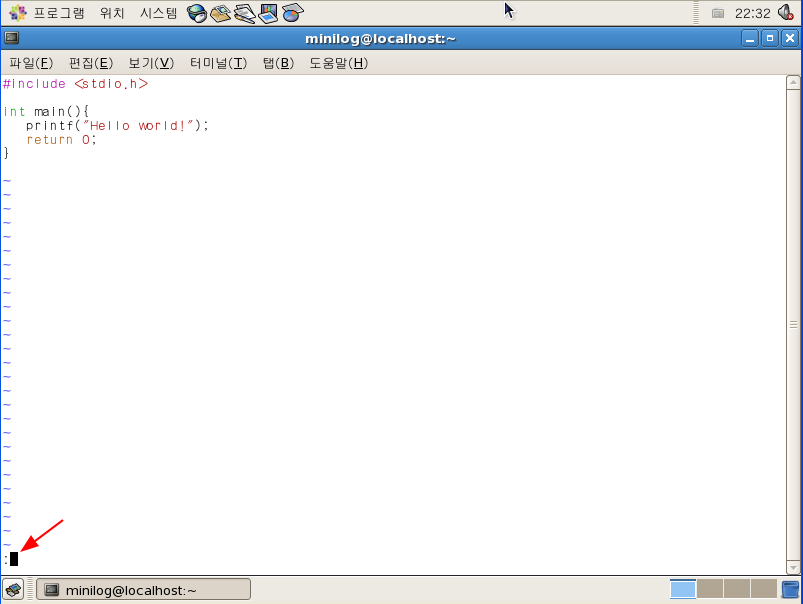Switch to the second workspace
This screenshot has width=803, height=604.
pyautogui.click(x=710, y=589)
